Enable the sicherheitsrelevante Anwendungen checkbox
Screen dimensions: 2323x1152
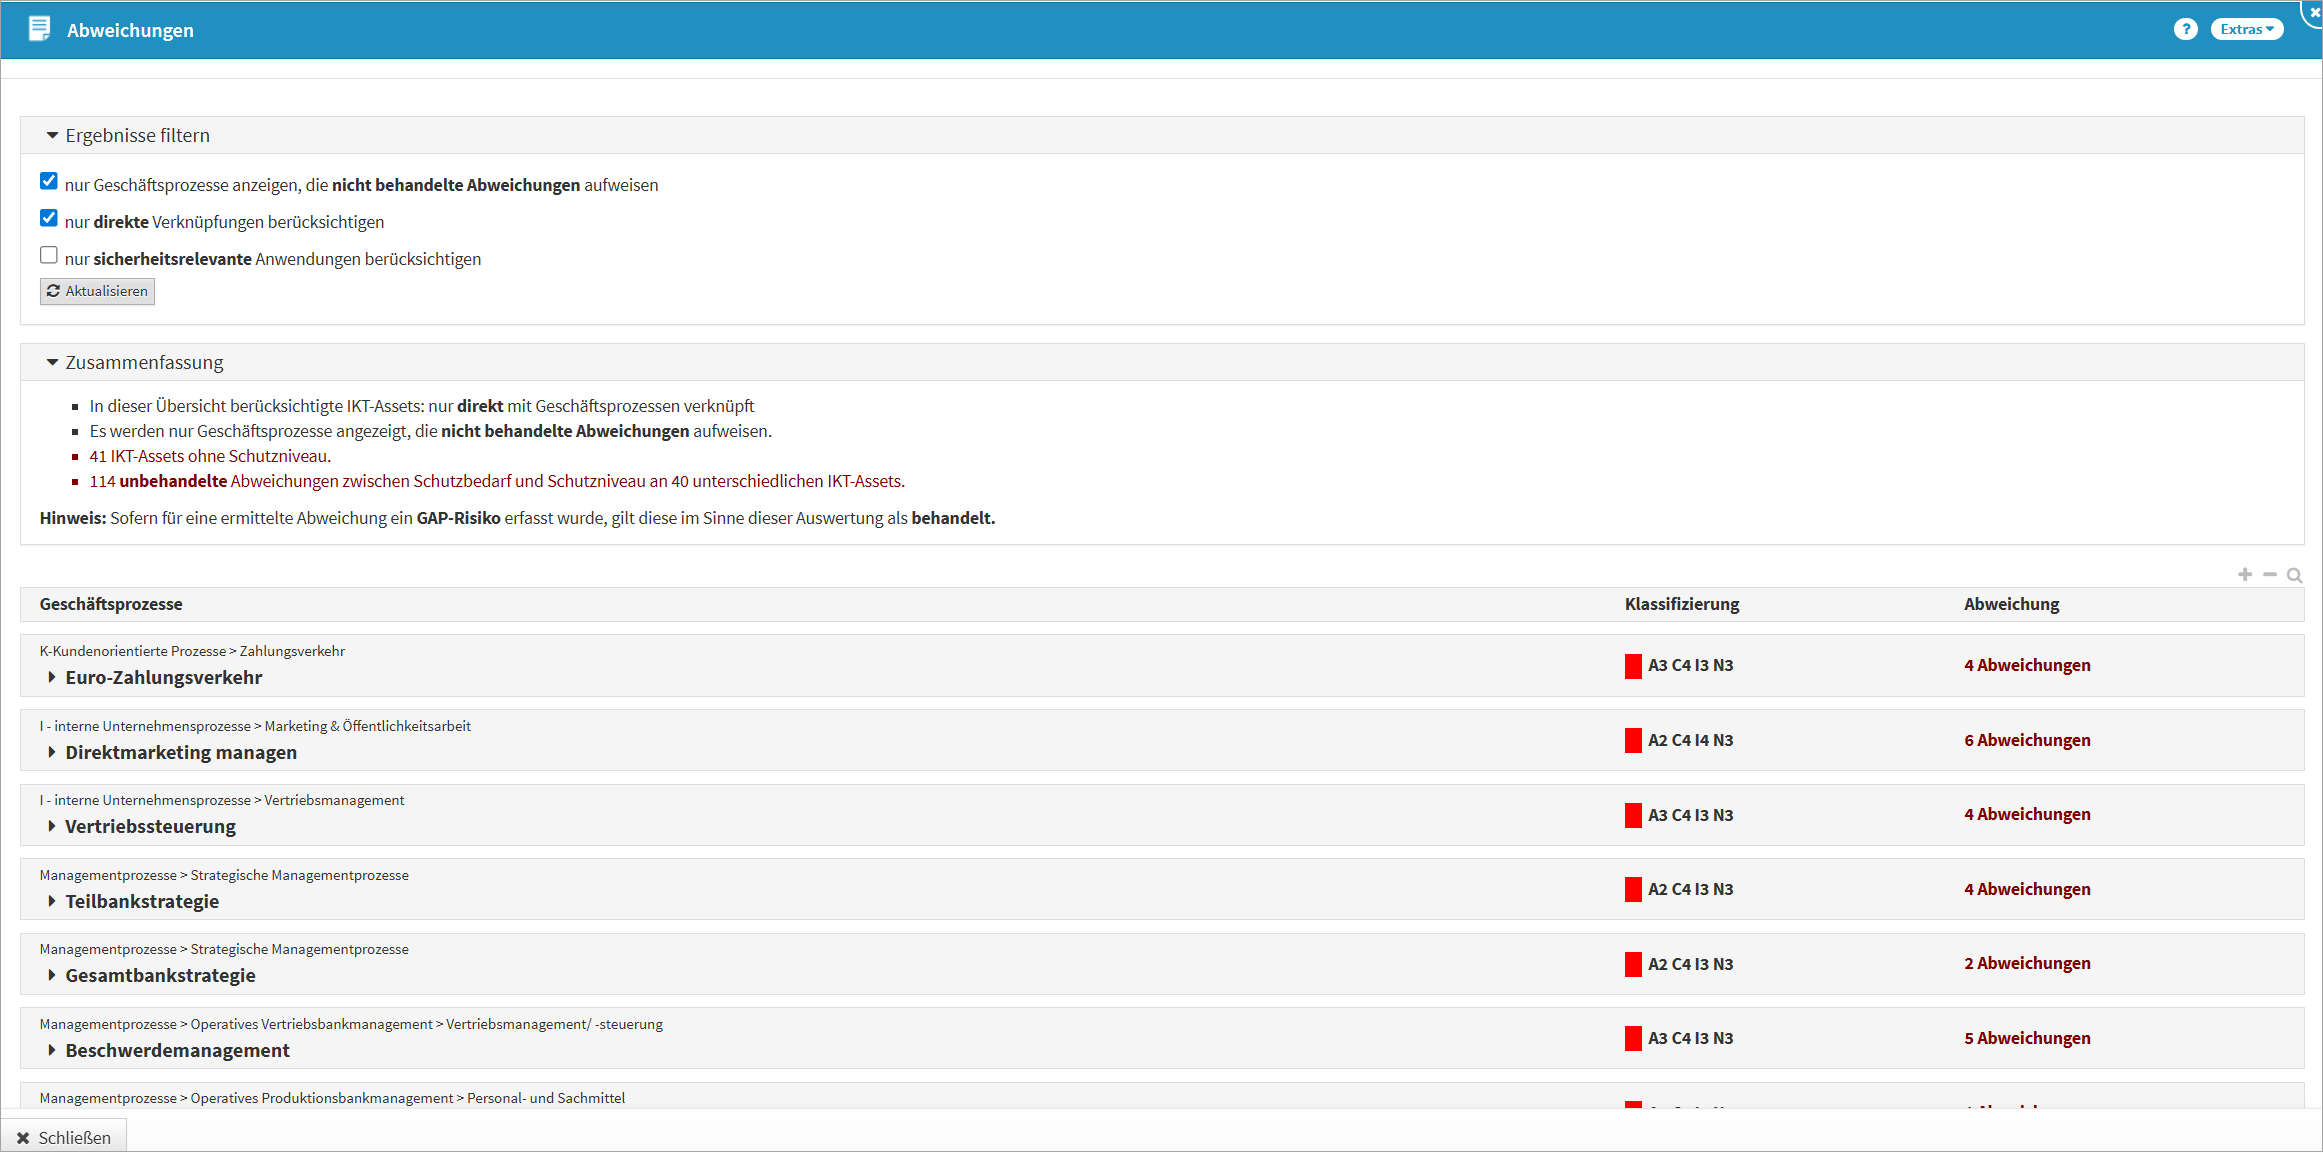[x=49, y=255]
